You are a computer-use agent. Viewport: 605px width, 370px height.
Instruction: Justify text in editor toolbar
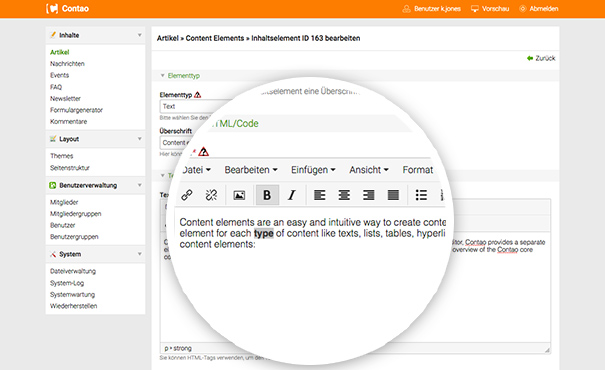point(393,195)
